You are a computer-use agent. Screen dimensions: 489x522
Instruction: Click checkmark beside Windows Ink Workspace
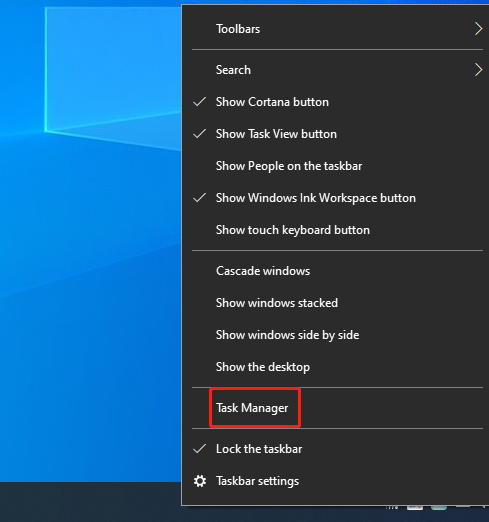(200, 198)
